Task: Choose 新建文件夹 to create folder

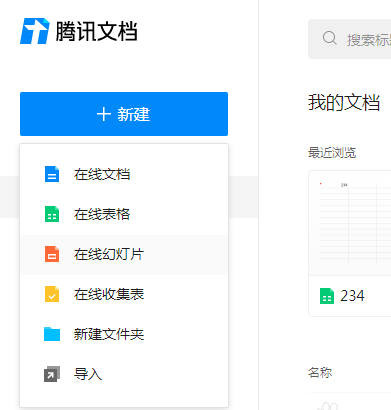Action: point(124,334)
